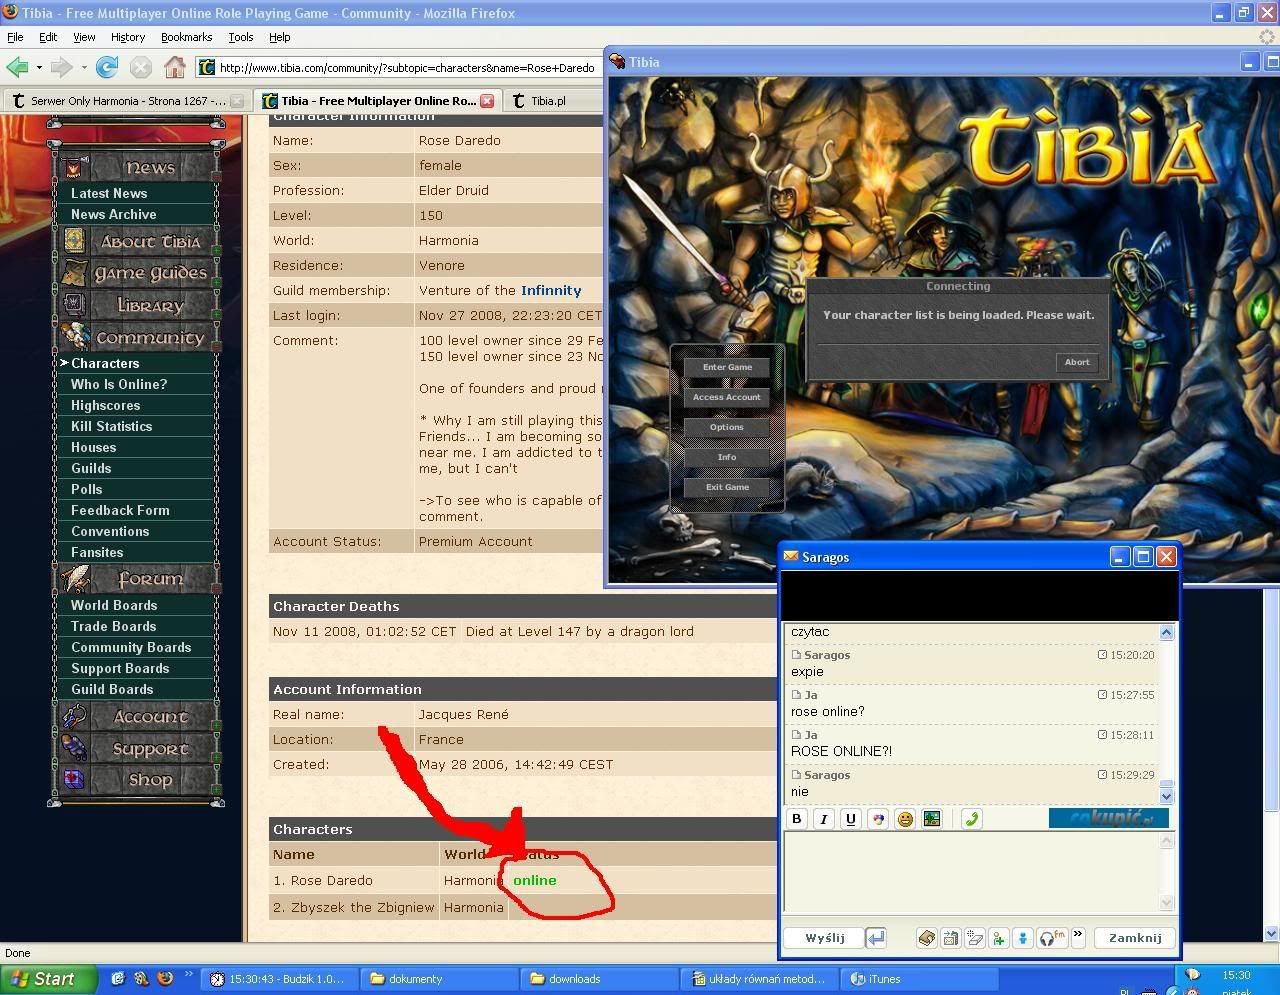Switch to the Tibia.pl tab
Screen dimensions: 1280x995
pyautogui.click(x=548, y=101)
